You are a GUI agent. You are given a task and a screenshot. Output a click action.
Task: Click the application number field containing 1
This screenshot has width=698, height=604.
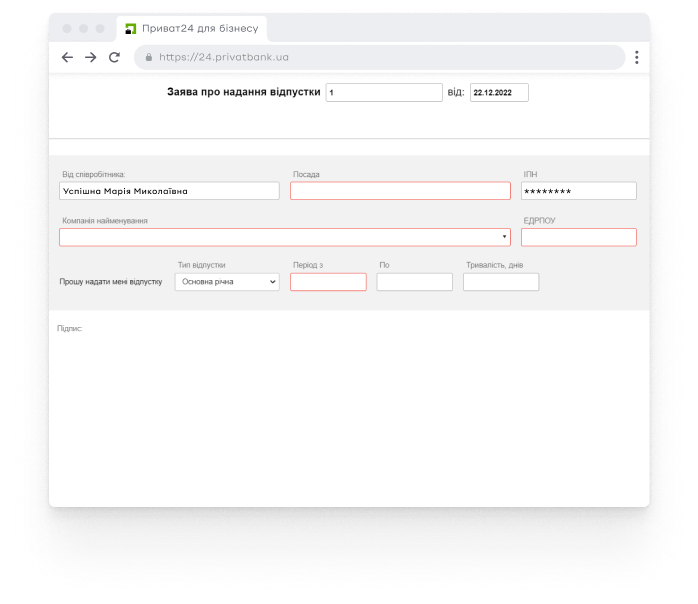383,93
